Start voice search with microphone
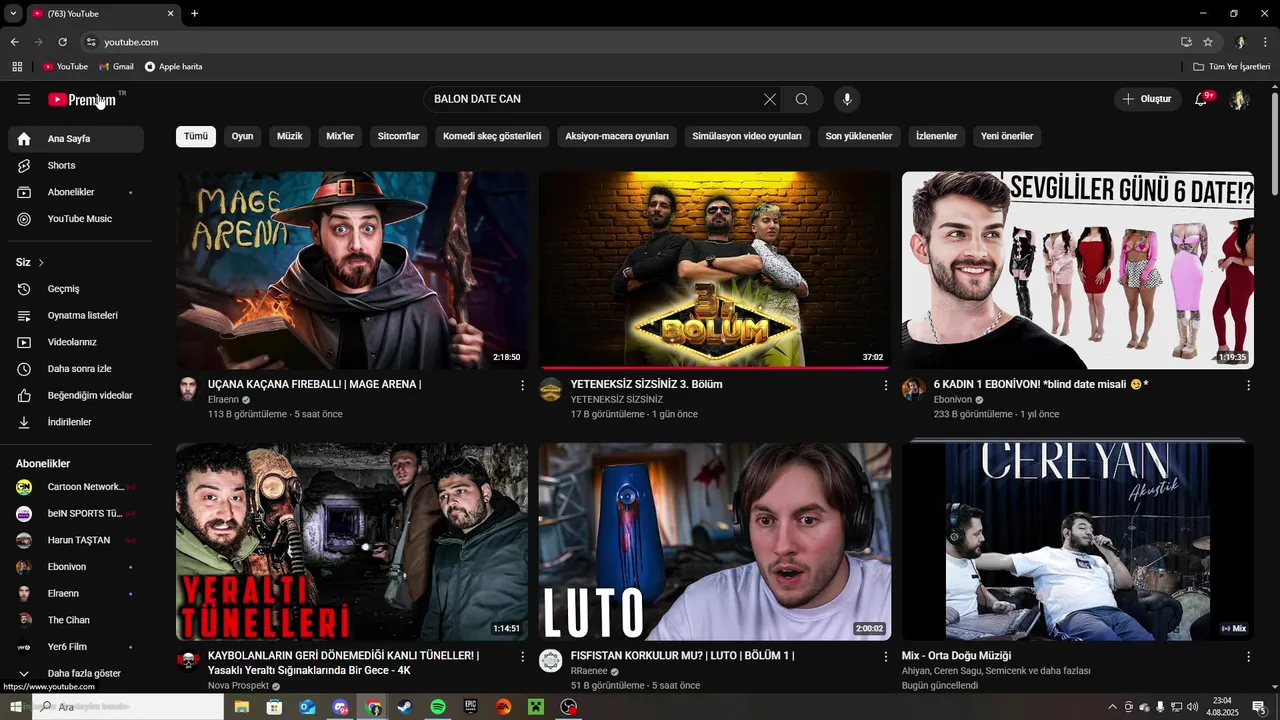 [x=847, y=99]
